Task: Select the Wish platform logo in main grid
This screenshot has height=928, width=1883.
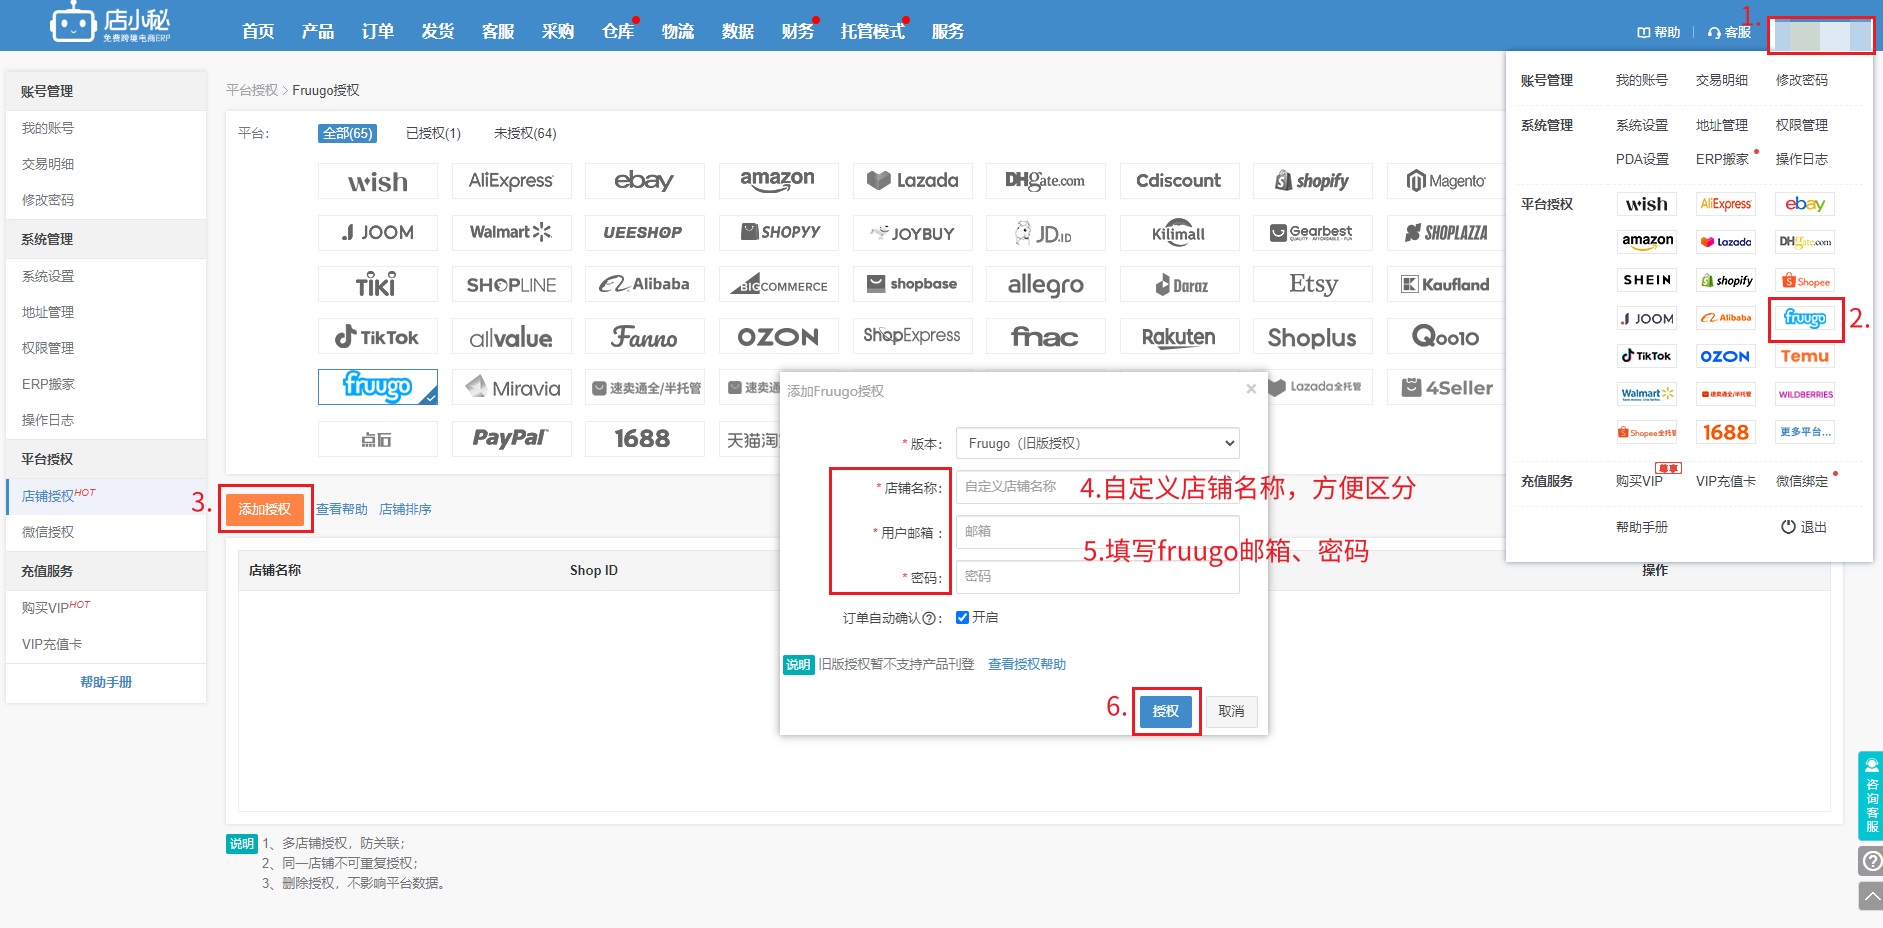Action: point(378,181)
